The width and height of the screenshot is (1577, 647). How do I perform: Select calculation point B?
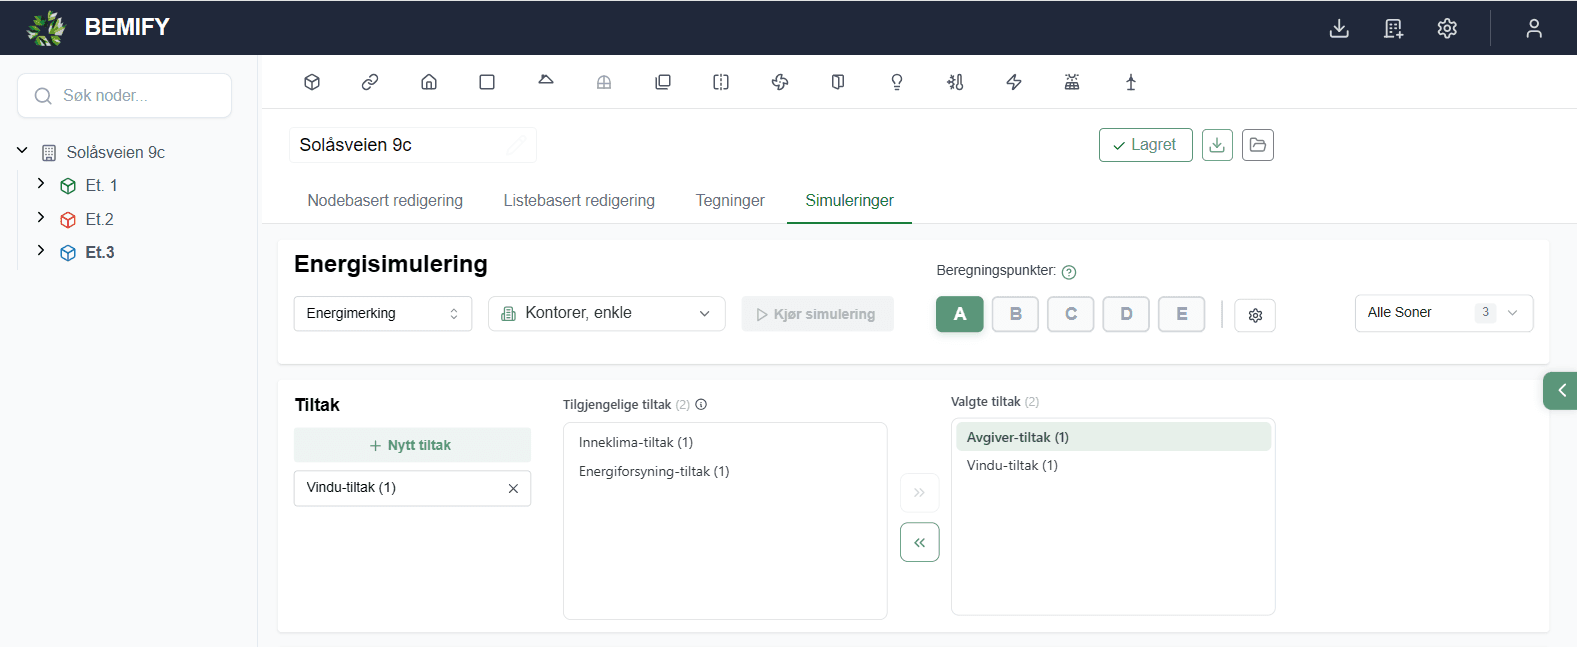click(1015, 314)
